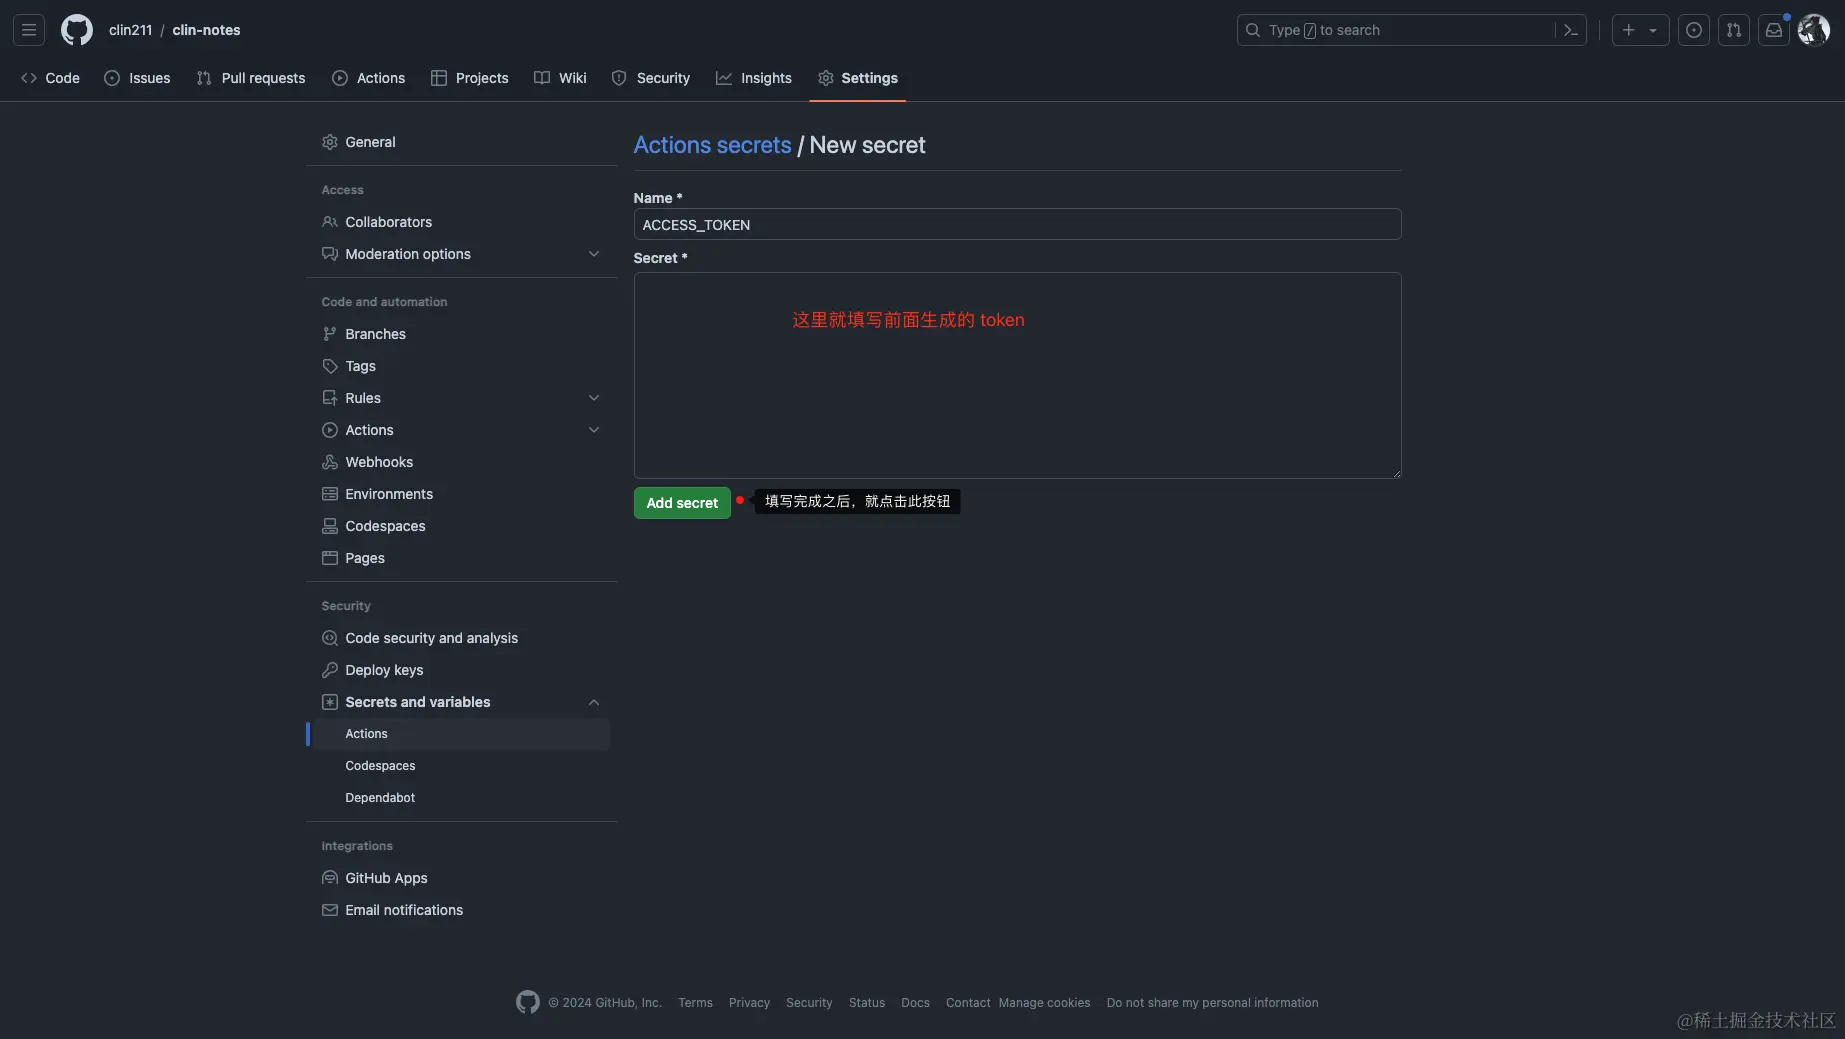Open the create-new dropdown arrow
Screen dimensions: 1845x1039
pos(1653,30)
